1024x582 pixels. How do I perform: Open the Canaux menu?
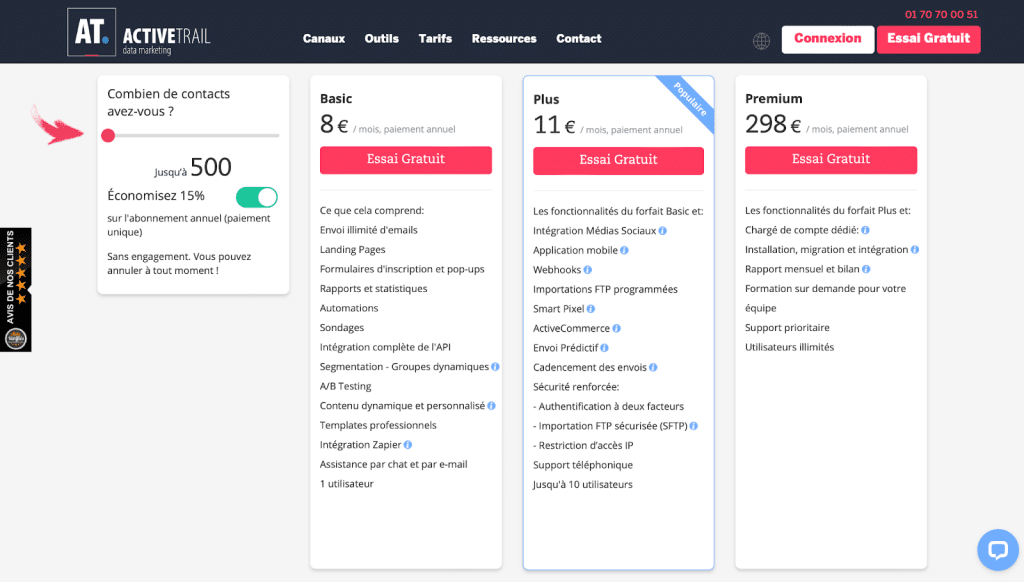point(324,39)
